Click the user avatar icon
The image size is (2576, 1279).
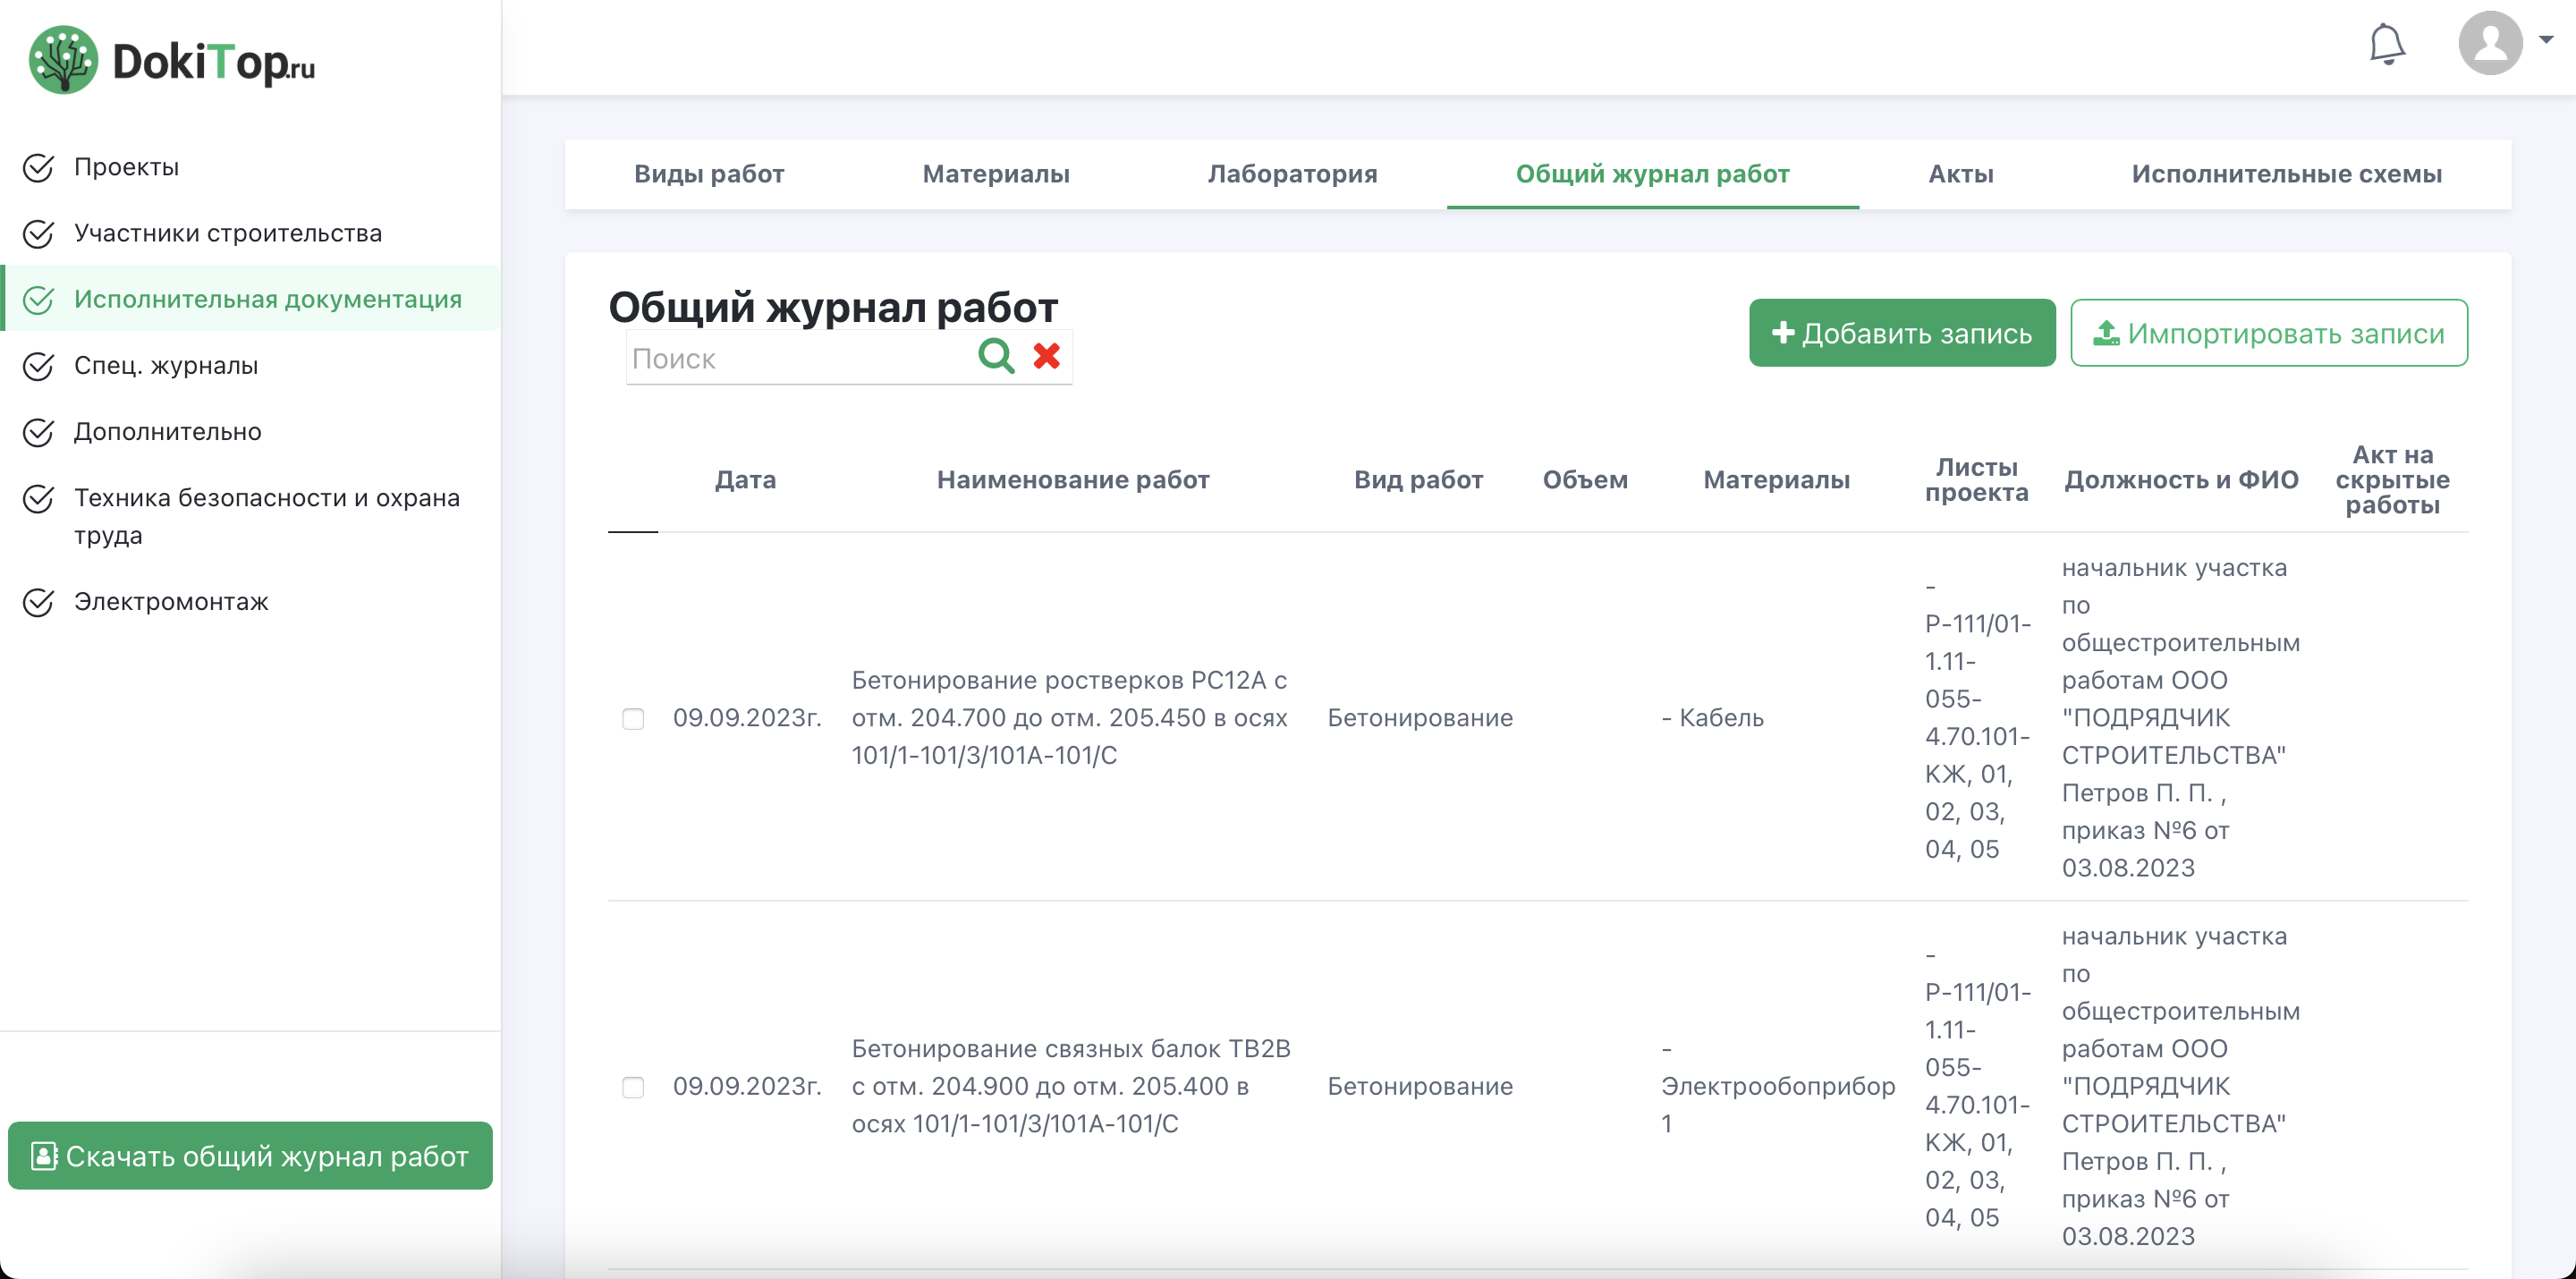2490,42
